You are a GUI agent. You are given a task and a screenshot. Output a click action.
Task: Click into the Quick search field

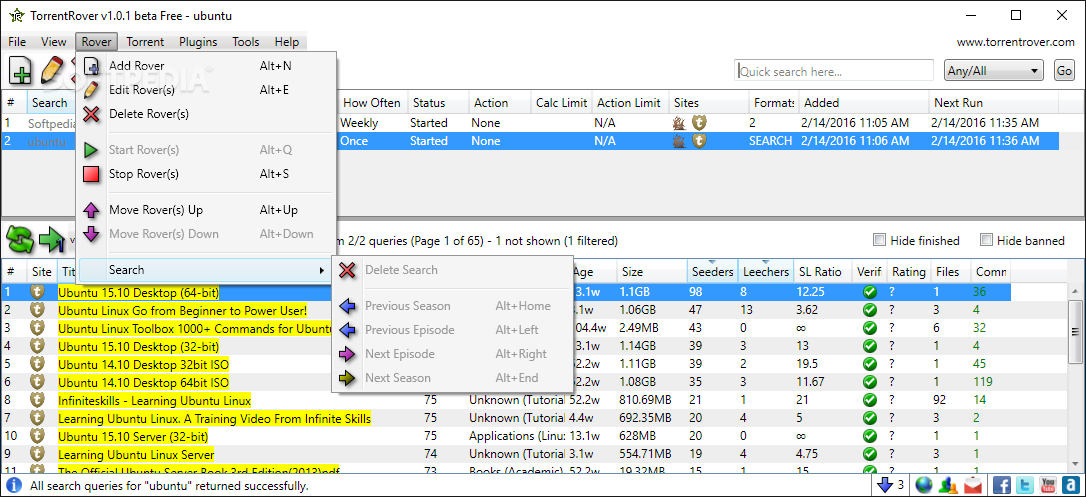click(x=834, y=71)
